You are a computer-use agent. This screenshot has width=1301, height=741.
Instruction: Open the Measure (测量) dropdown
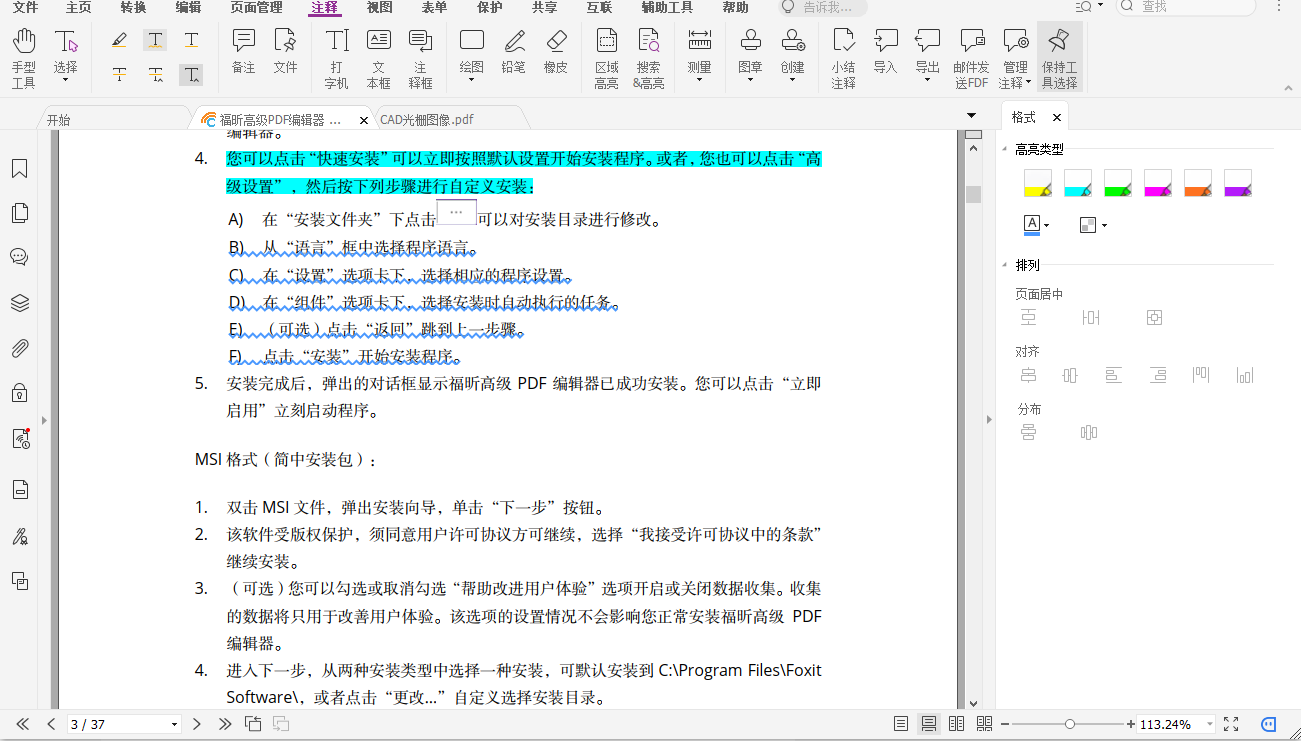[x=699, y=80]
